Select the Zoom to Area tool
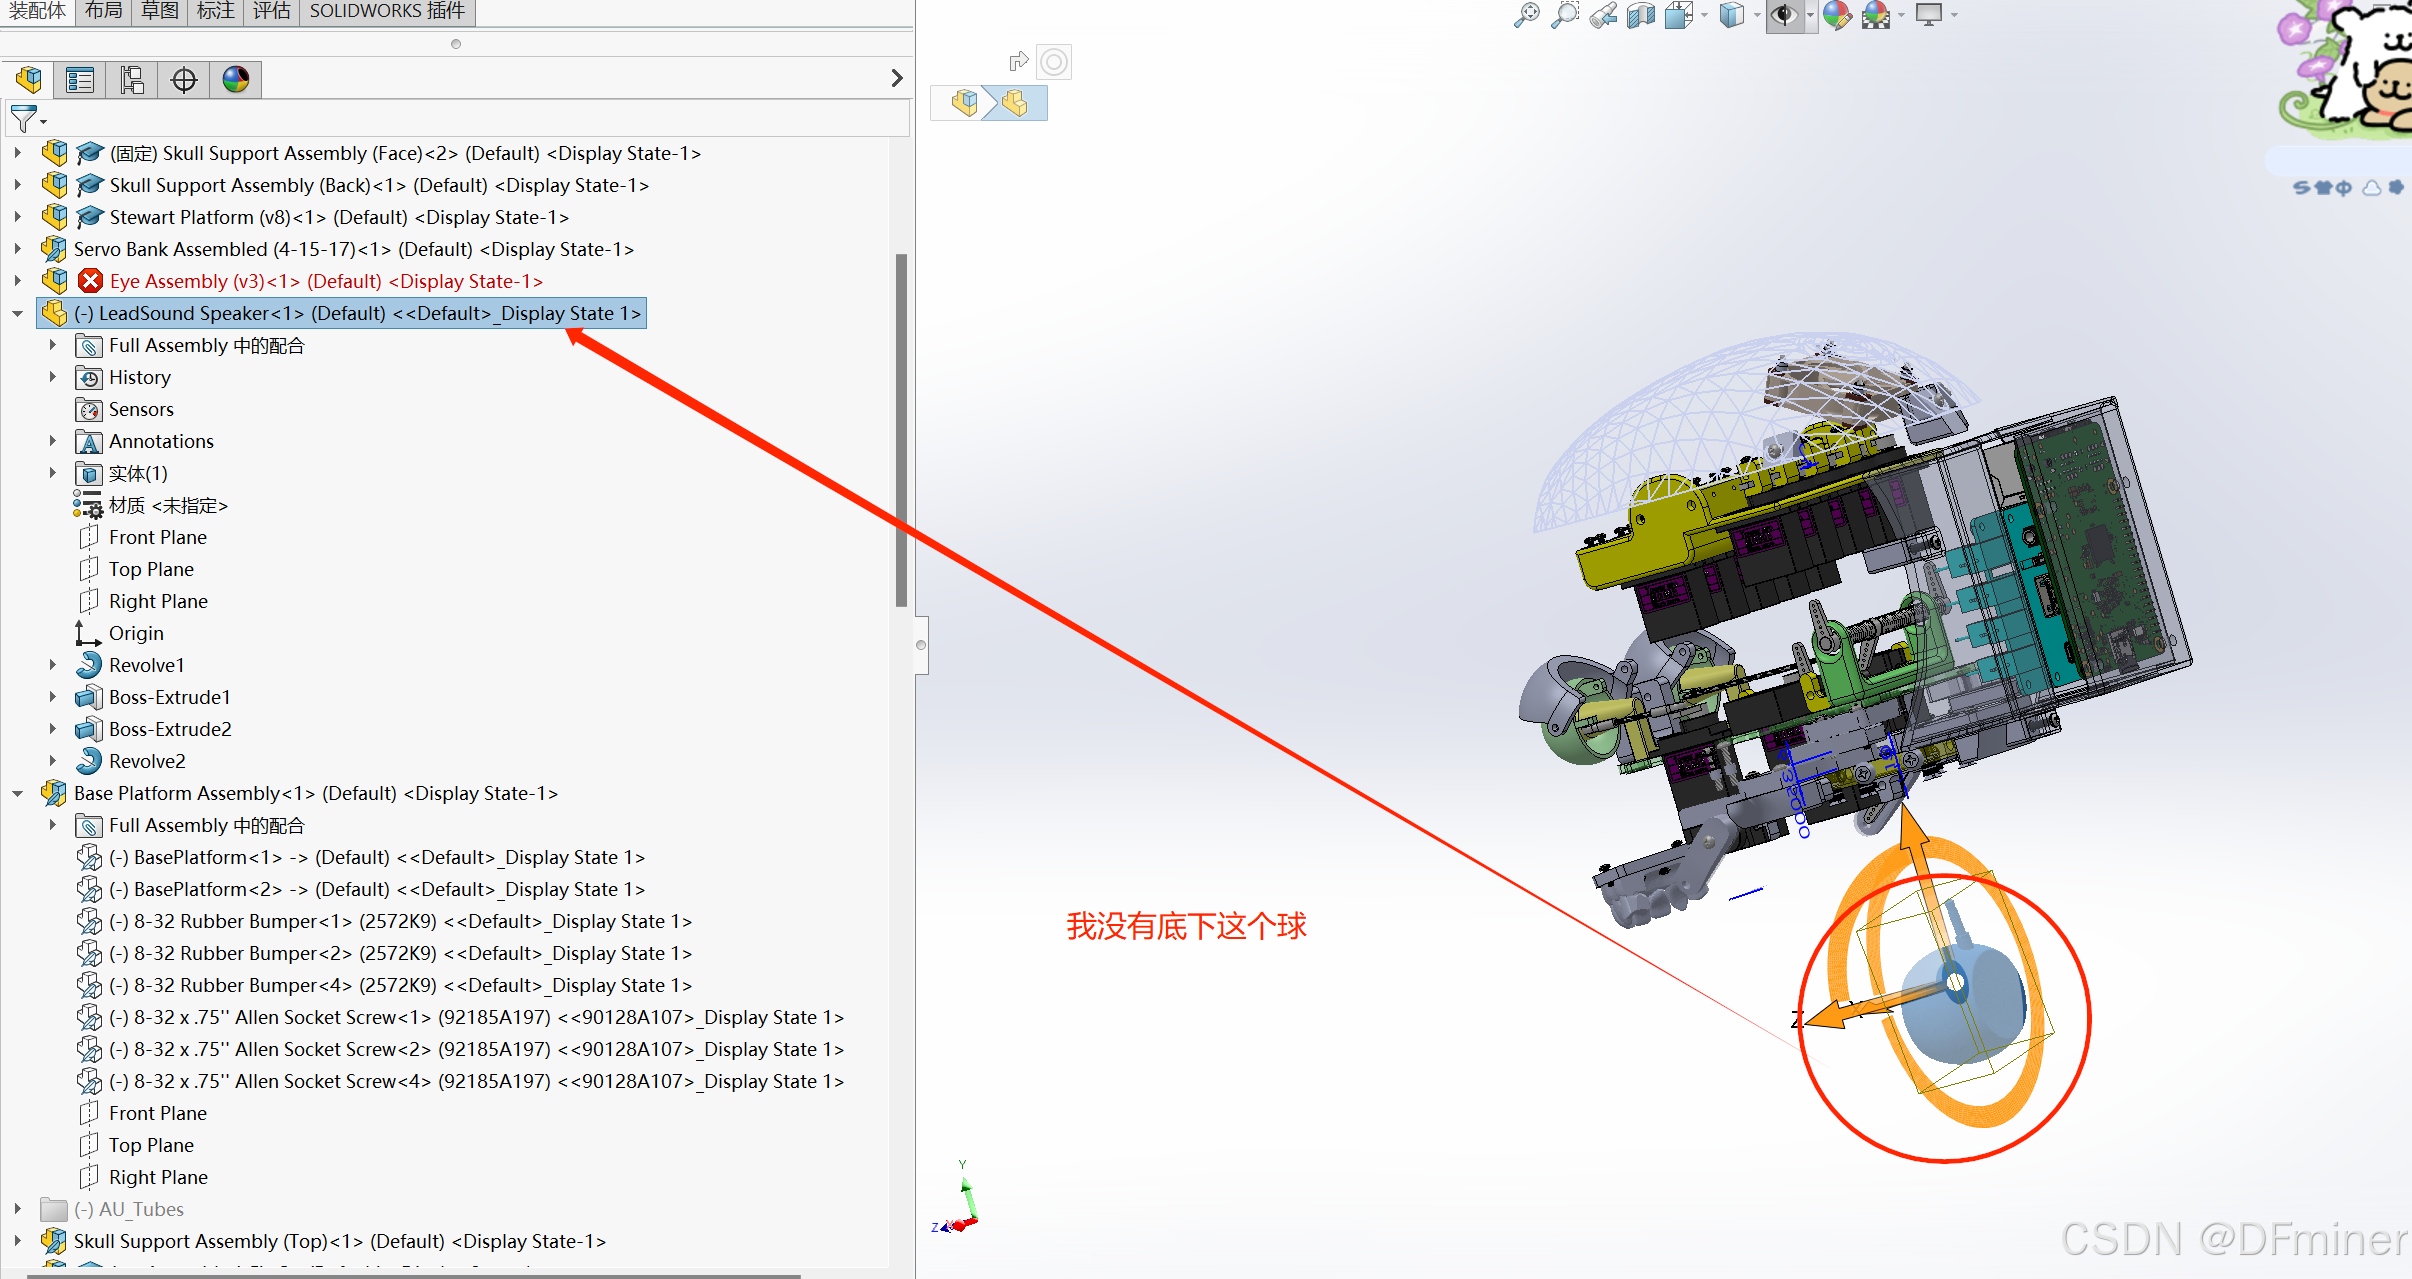2412x1279 pixels. [1564, 15]
